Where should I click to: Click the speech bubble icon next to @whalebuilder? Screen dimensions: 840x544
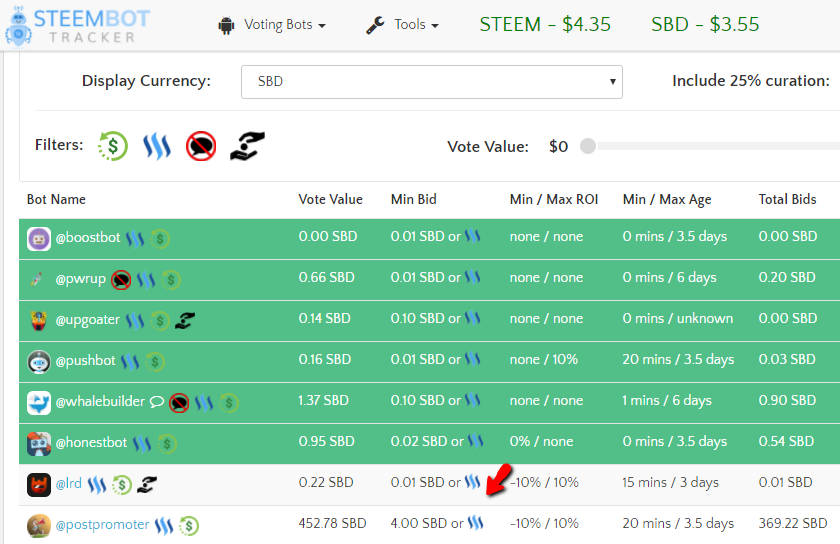[156, 402]
